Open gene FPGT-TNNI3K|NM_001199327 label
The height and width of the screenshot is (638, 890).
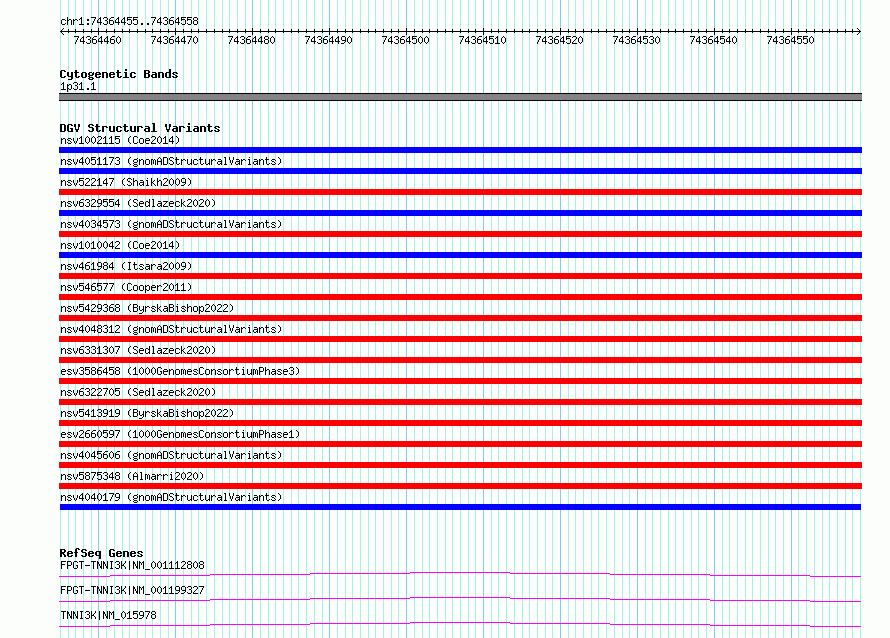(x=132, y=590)
